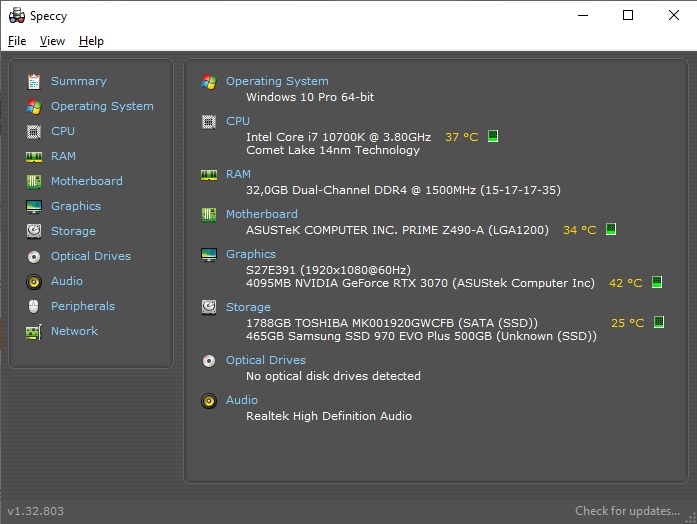Click the Network card icon in sidebar
This screenshot has width=697, height=524.
coord(34,332)
